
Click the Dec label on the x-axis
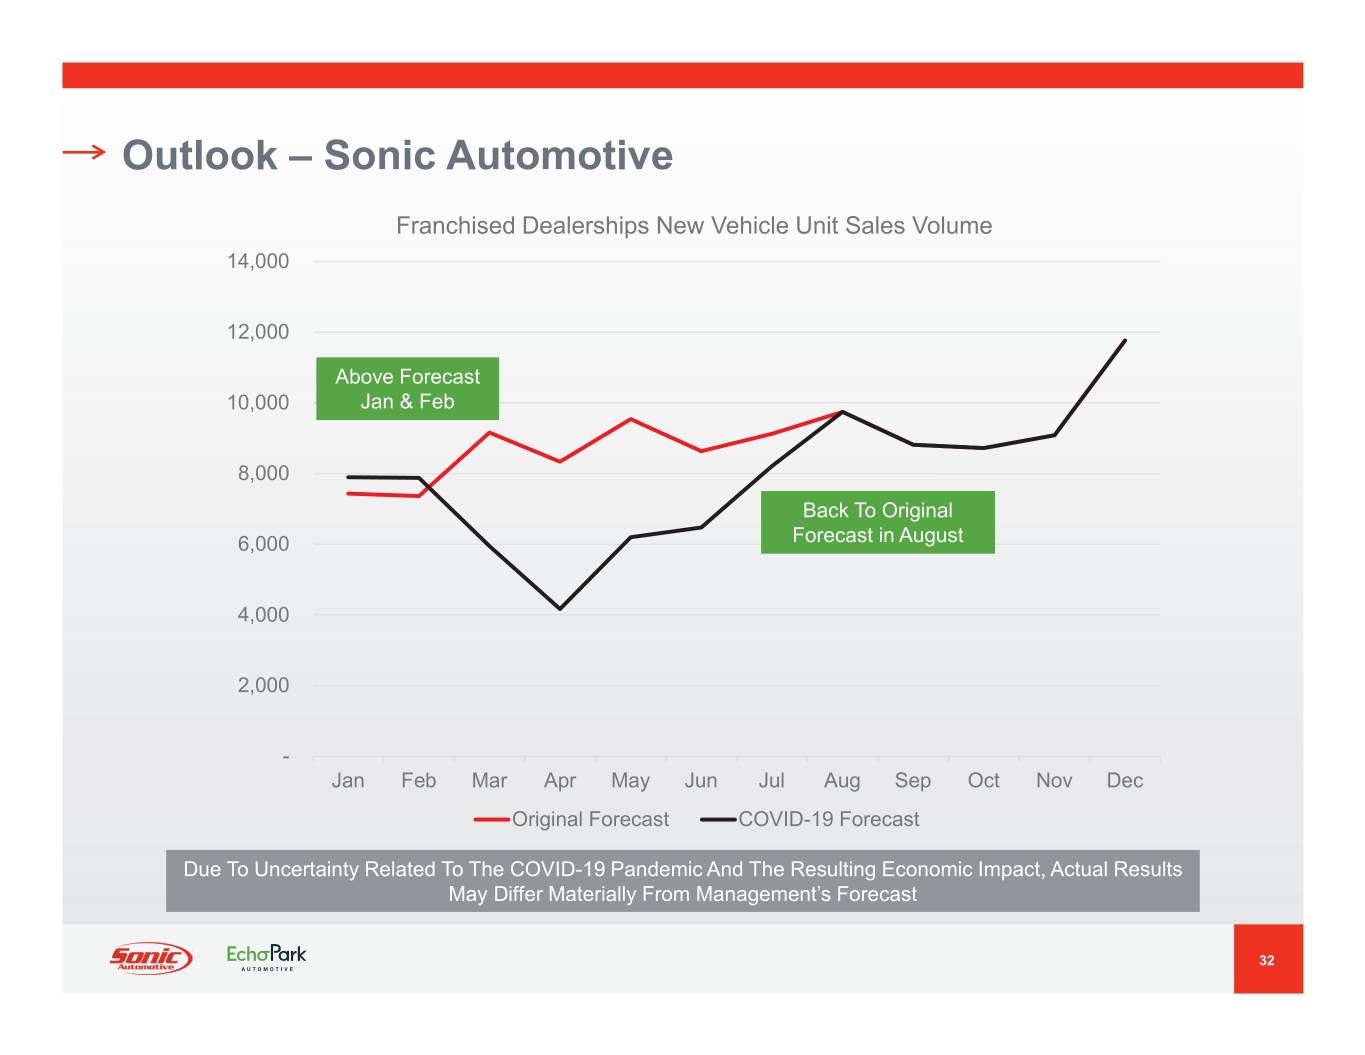[1124, 781]
